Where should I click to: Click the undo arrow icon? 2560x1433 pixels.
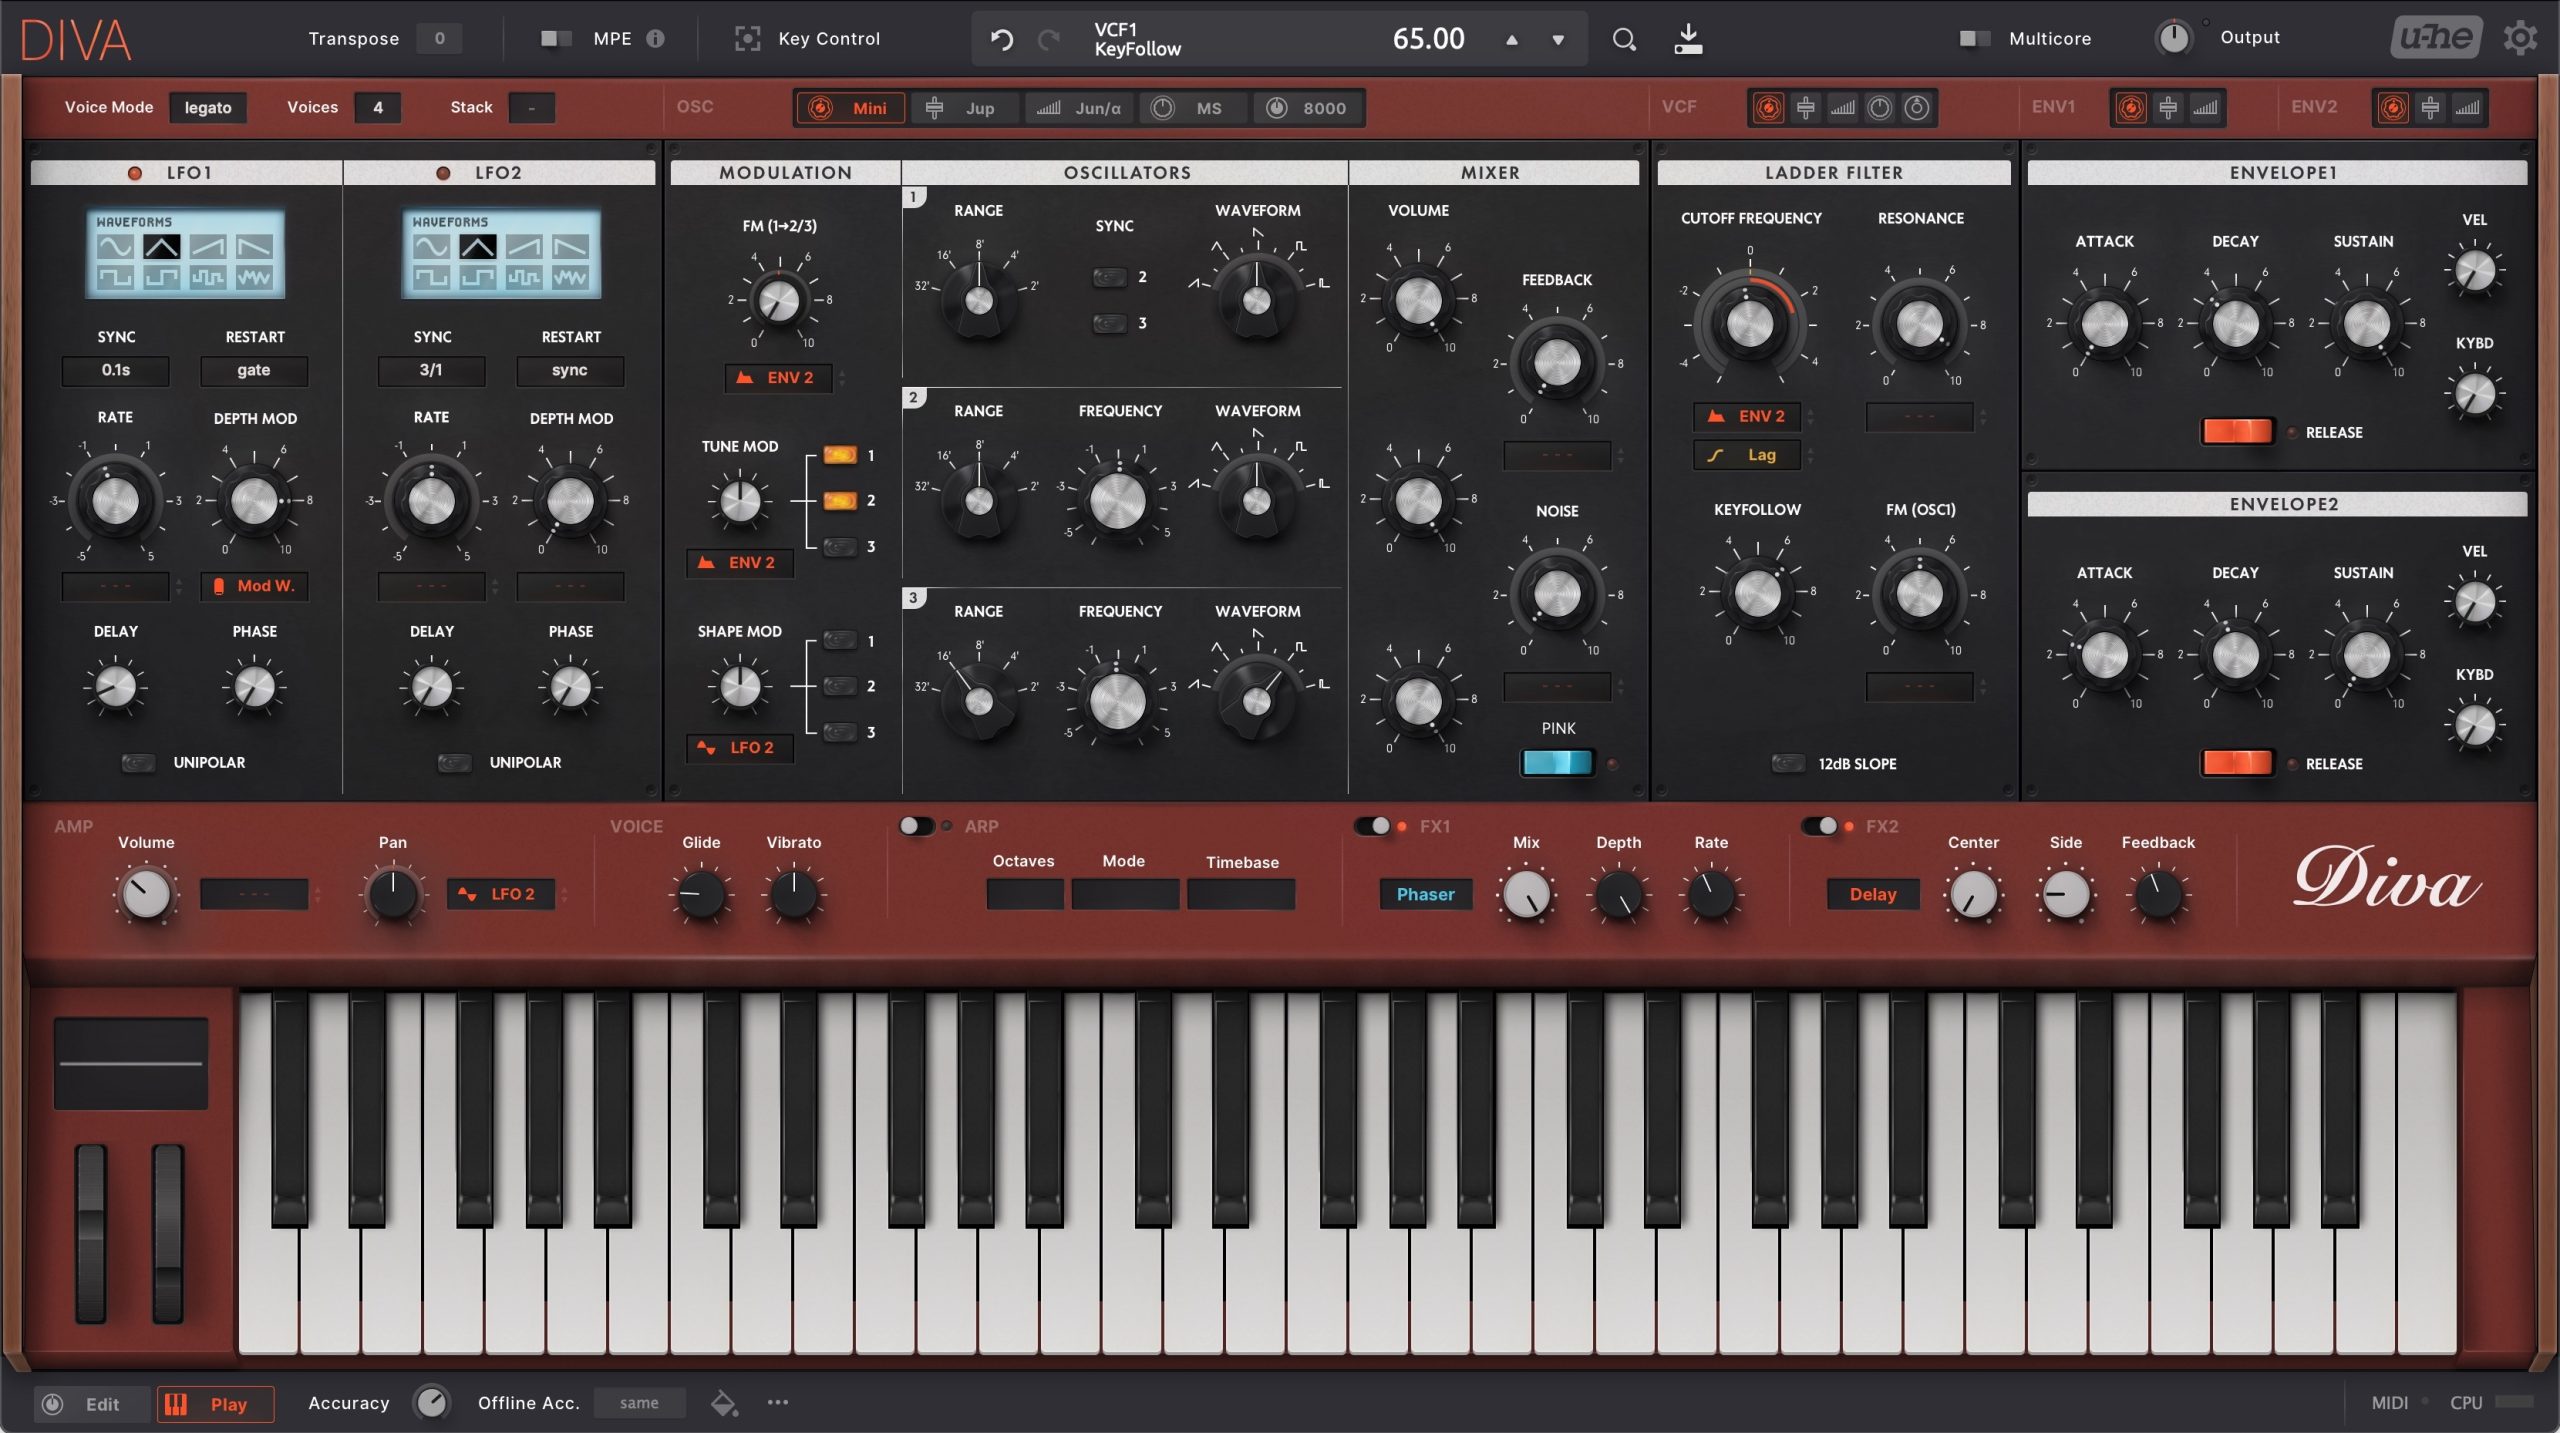click(x=1002, y=39)
